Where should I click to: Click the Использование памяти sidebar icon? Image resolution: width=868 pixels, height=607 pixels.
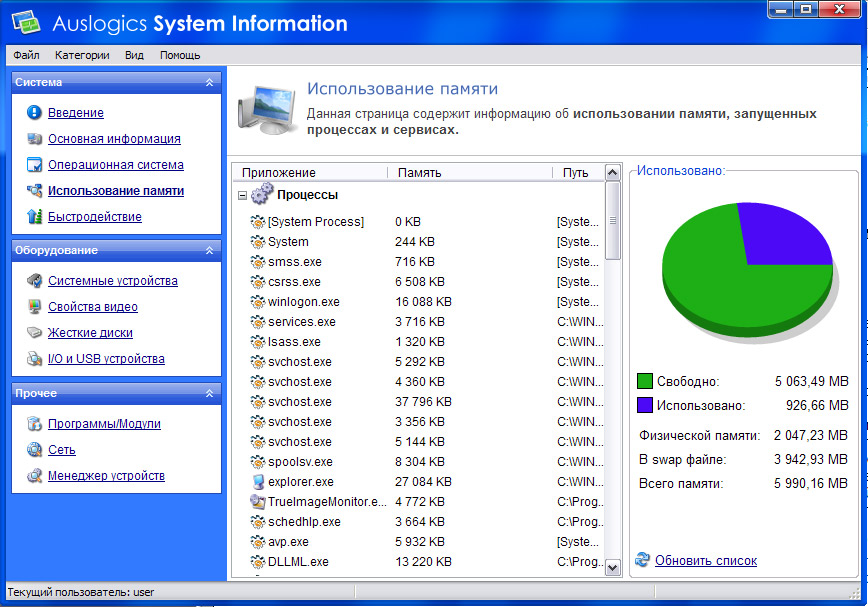34,190
